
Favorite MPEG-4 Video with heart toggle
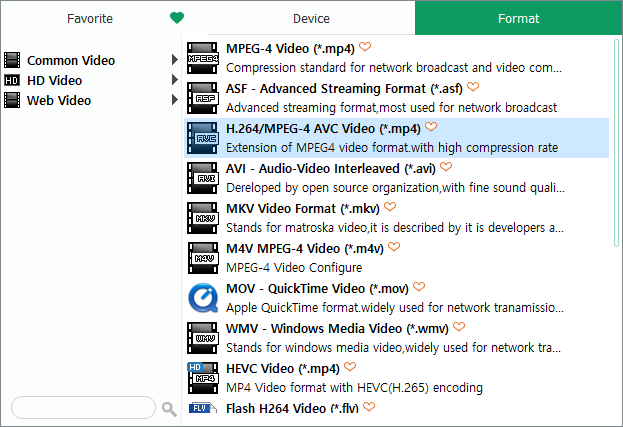coord(365,47)
